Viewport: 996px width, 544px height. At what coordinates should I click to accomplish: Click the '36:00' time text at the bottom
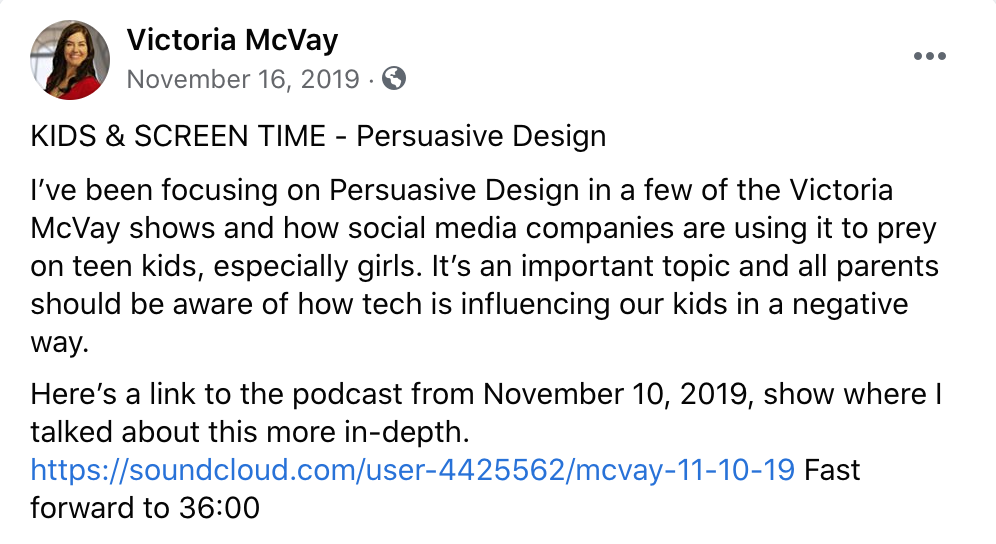(x=219, y=508)
